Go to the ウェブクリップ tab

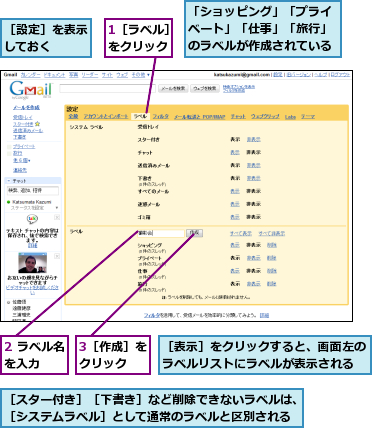265,116
